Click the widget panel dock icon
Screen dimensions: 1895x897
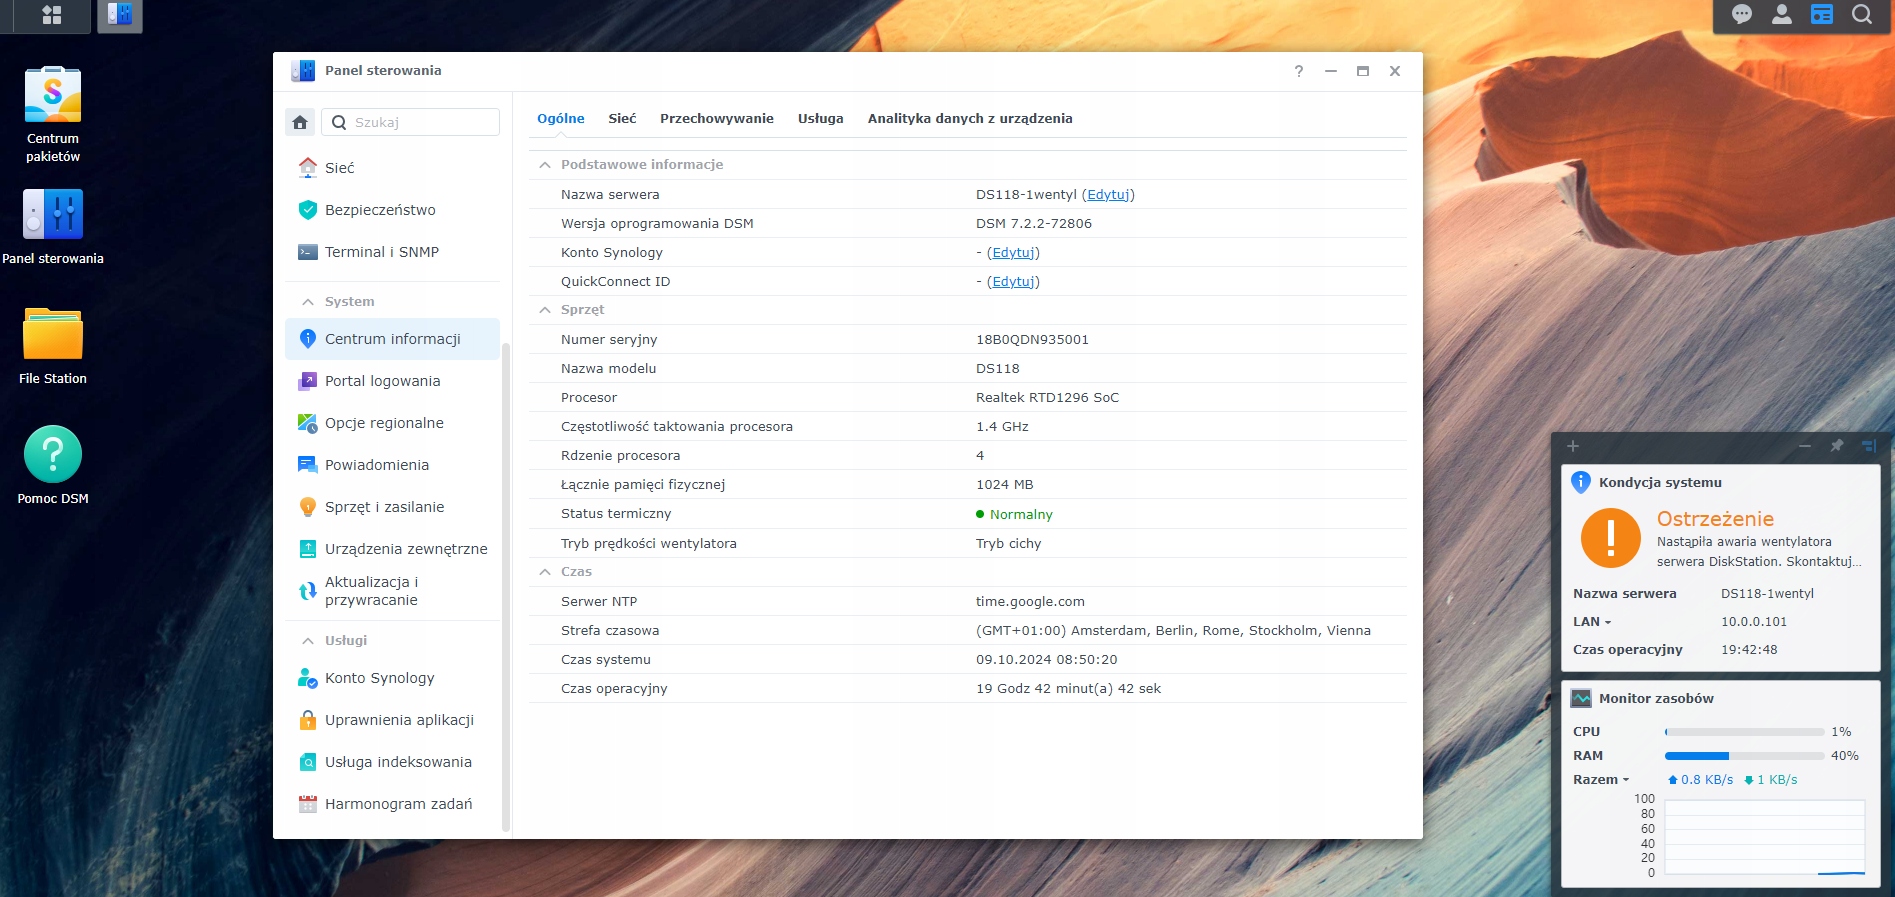click(1869, 446)
